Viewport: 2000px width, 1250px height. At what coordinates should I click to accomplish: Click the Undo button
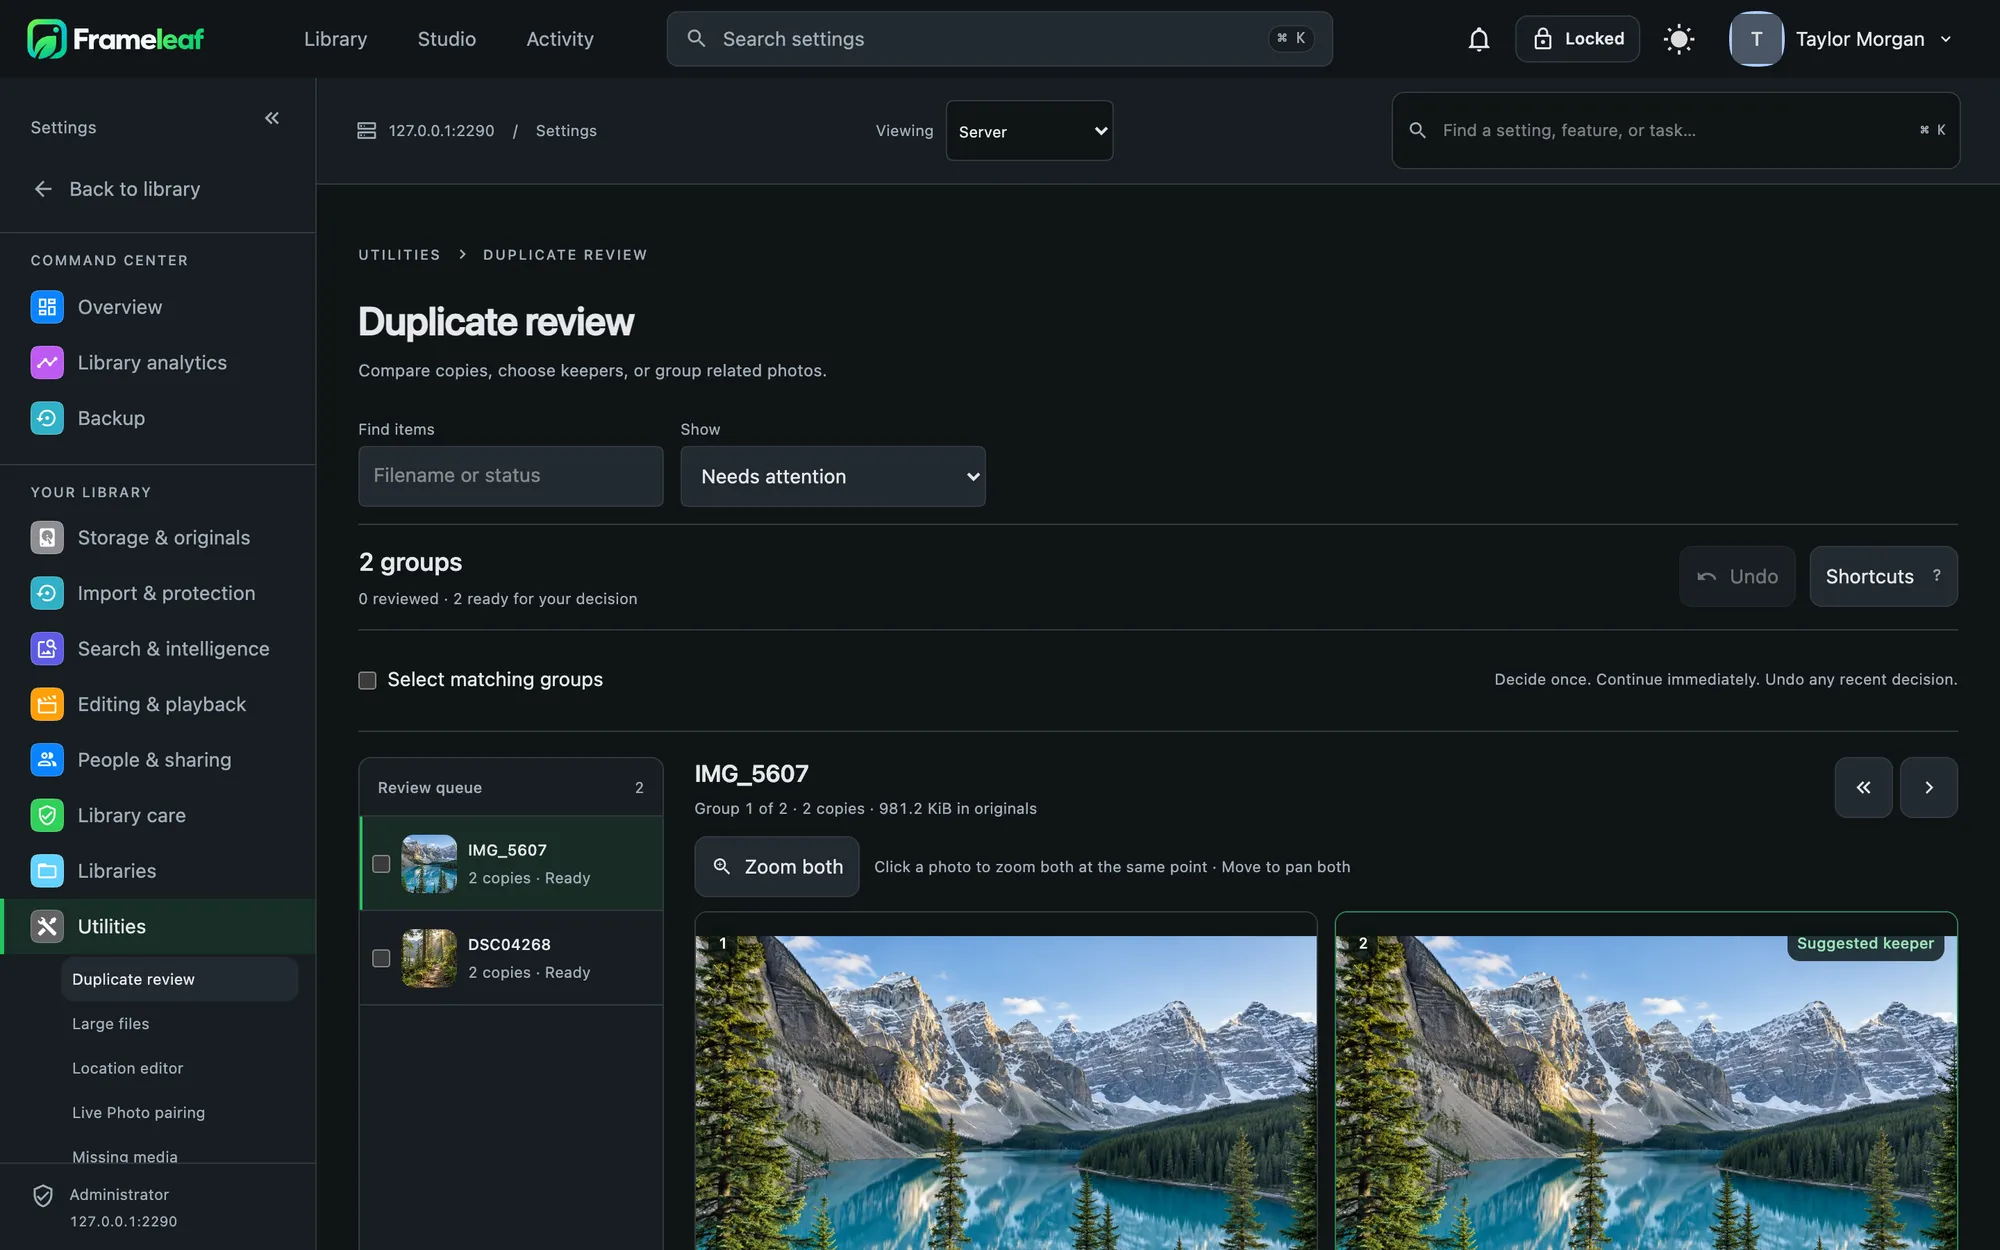pos(1737,577)
